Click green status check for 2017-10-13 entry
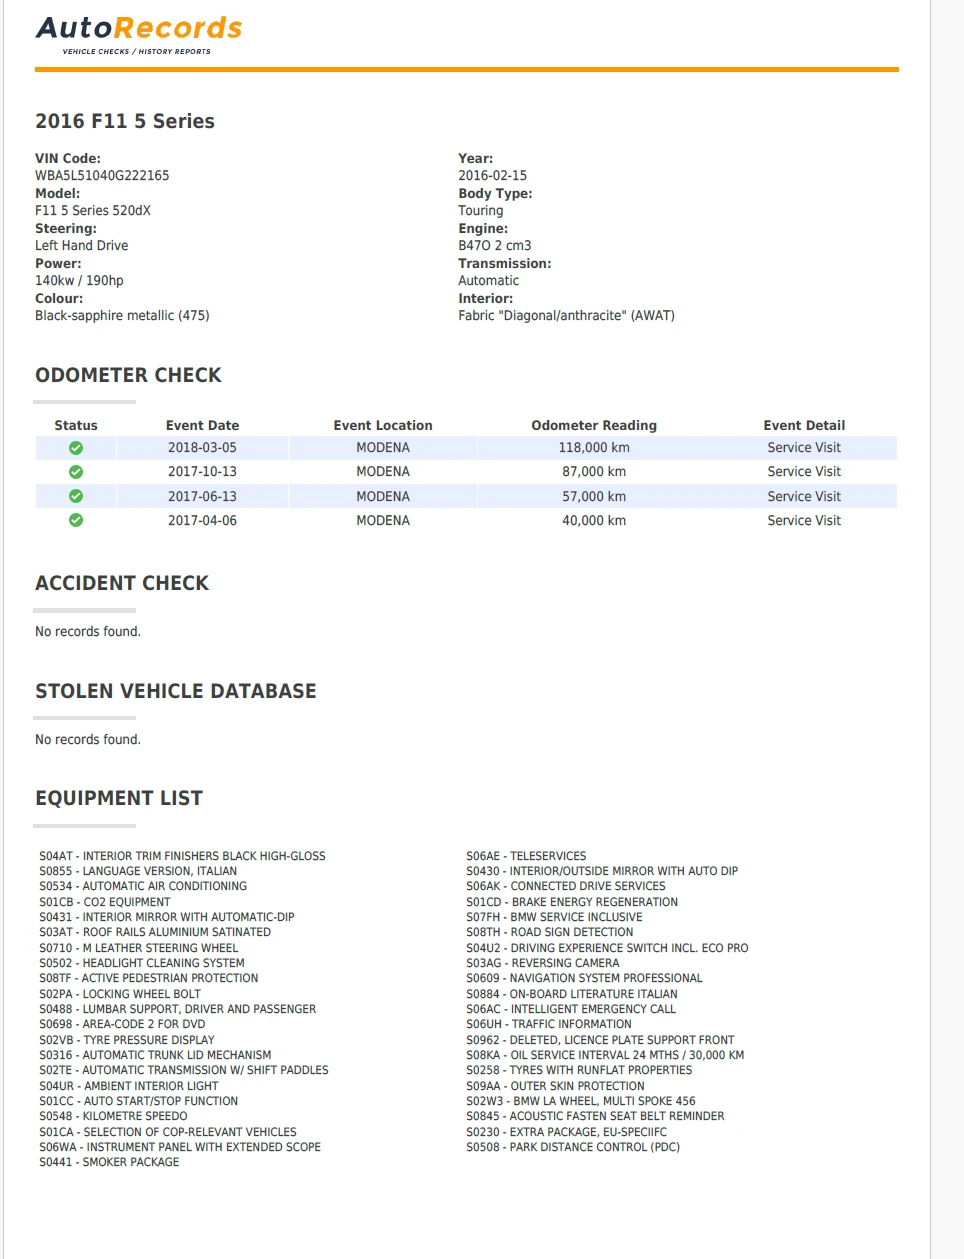Image resolution: width=964 pixels, height=1259 pixels. click(x=76, y=472)
